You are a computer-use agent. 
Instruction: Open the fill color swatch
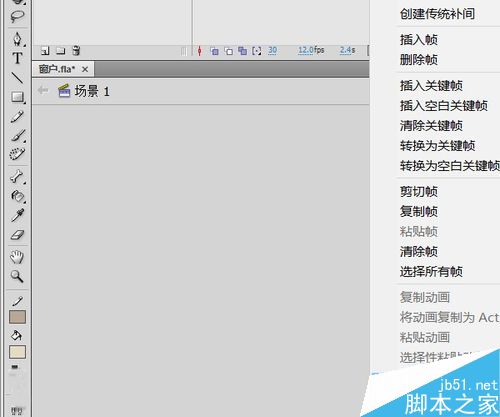(17, 352)
